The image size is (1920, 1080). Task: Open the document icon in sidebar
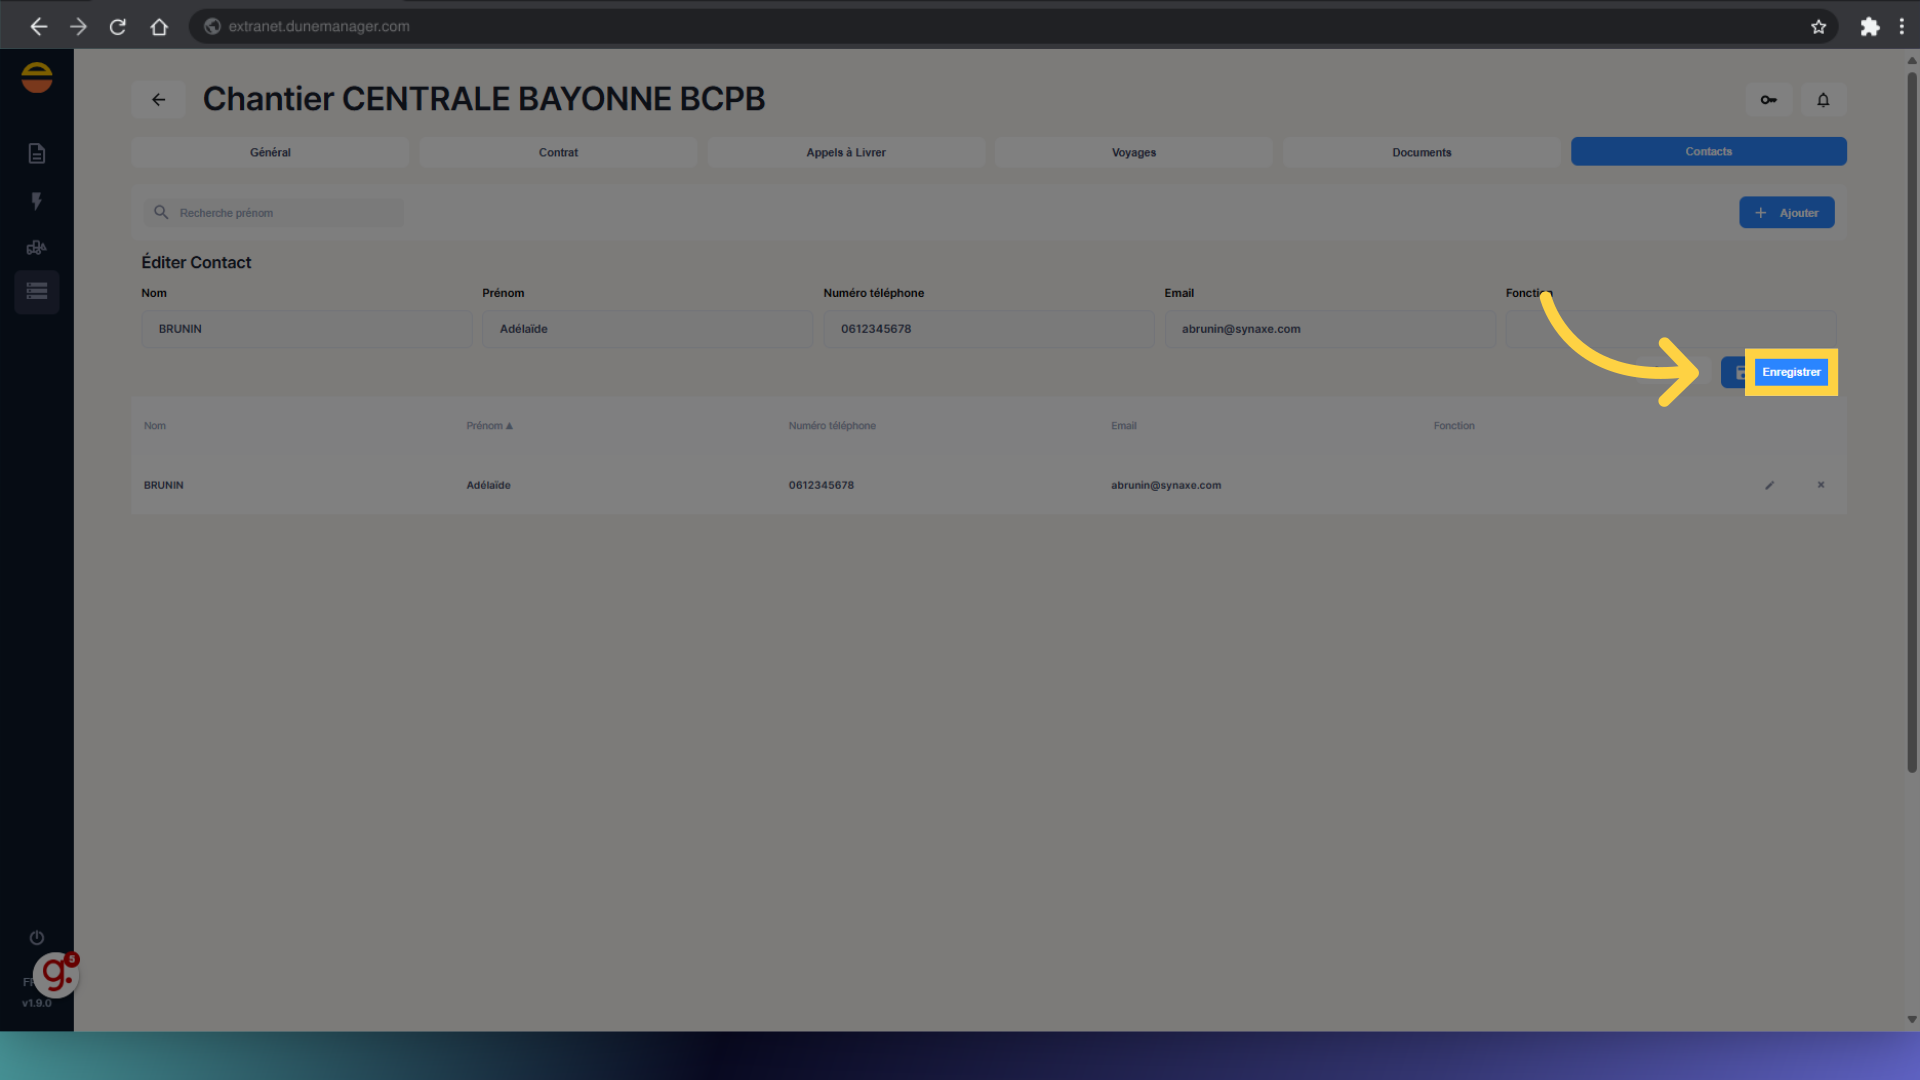(37, 153)
